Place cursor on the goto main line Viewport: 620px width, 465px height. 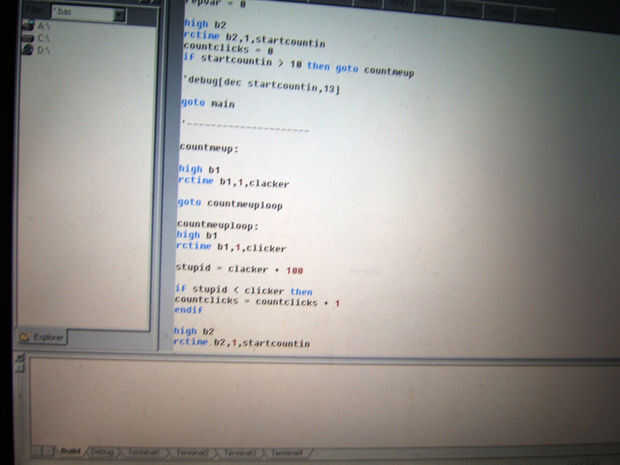[208, 103]
